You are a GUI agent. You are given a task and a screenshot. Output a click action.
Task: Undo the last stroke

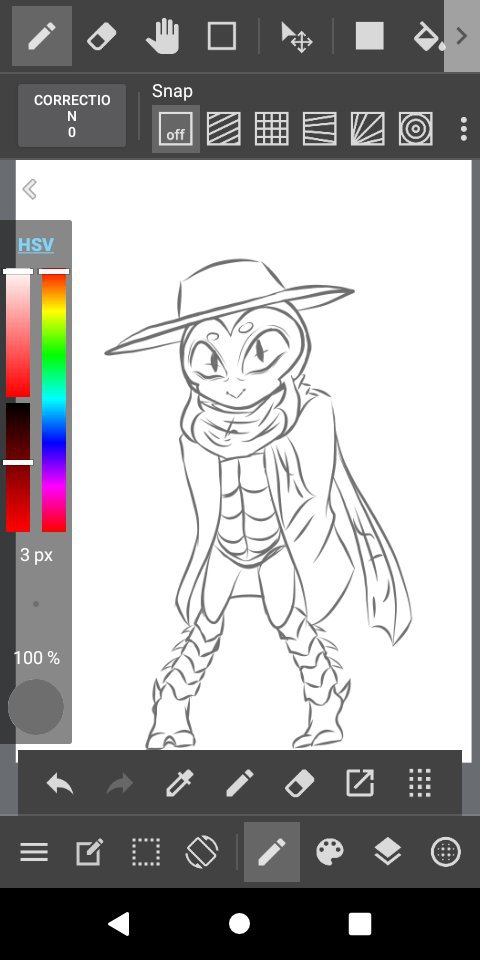point(60,783)
